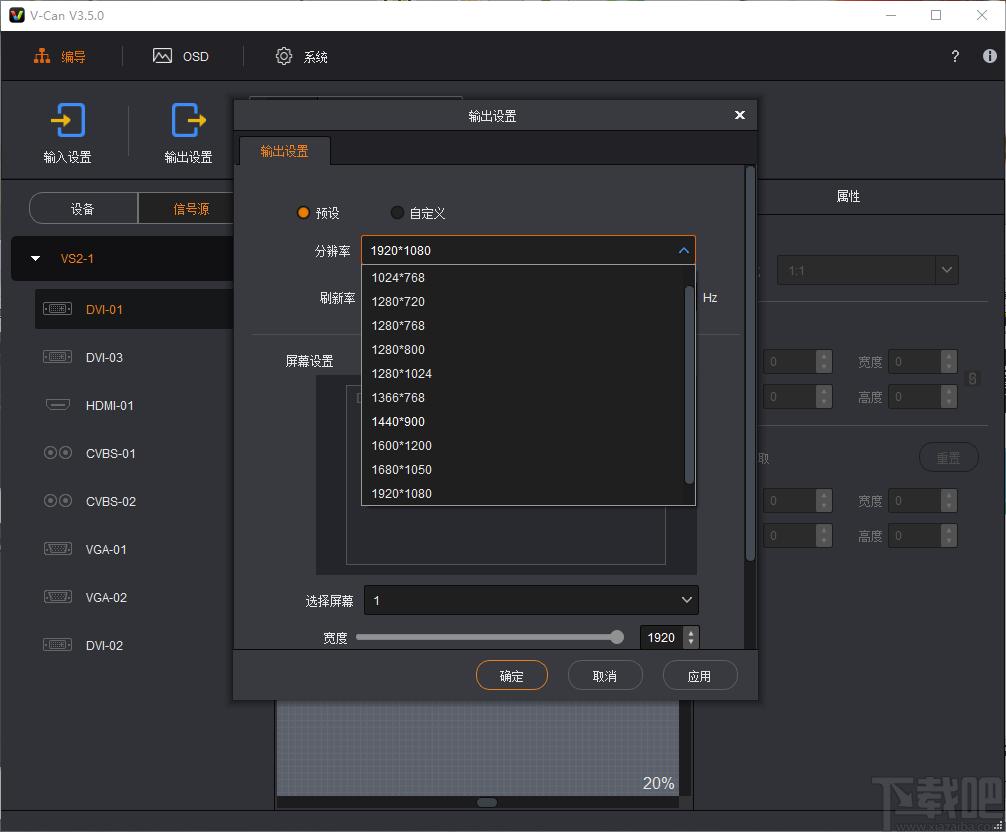Screen dimensions: 1006x832
Task: Open the OSD image menu
Action: click(181, 56)
